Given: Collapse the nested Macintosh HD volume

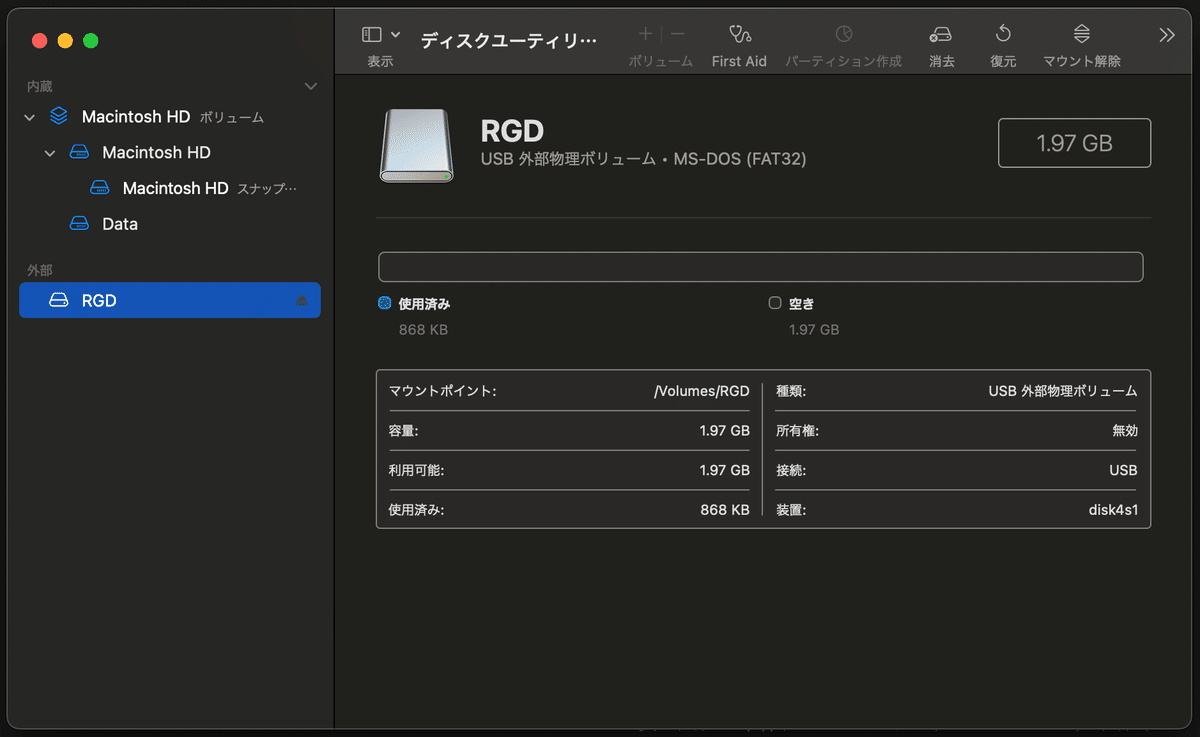Looking at the screenshot, I should (50, 153).
